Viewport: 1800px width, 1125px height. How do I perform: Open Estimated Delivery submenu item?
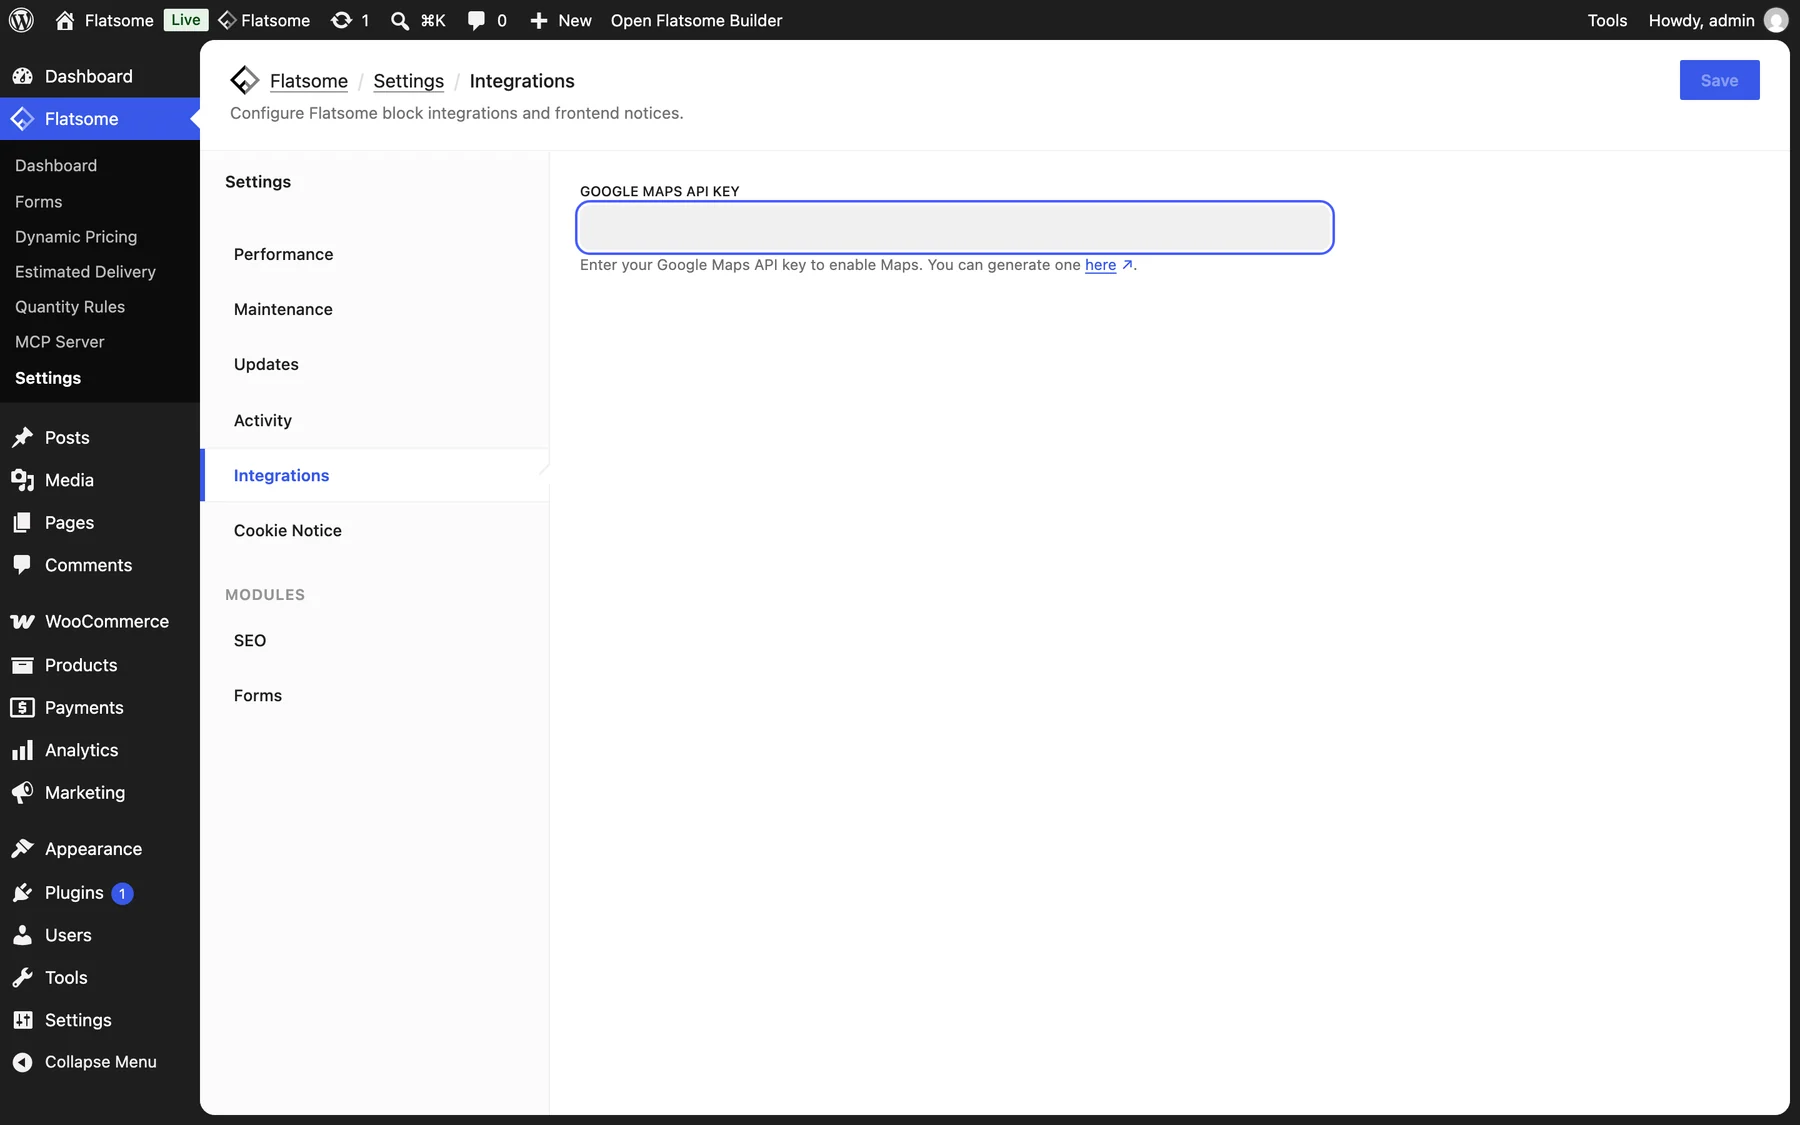point(85,272)
